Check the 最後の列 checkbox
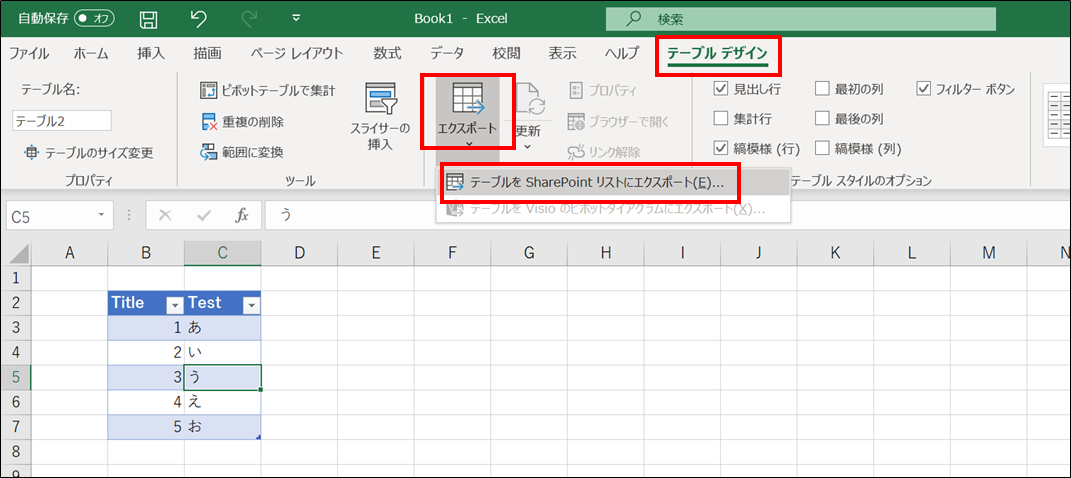Viewport: 1071px width, 478px height. (822, 119)
